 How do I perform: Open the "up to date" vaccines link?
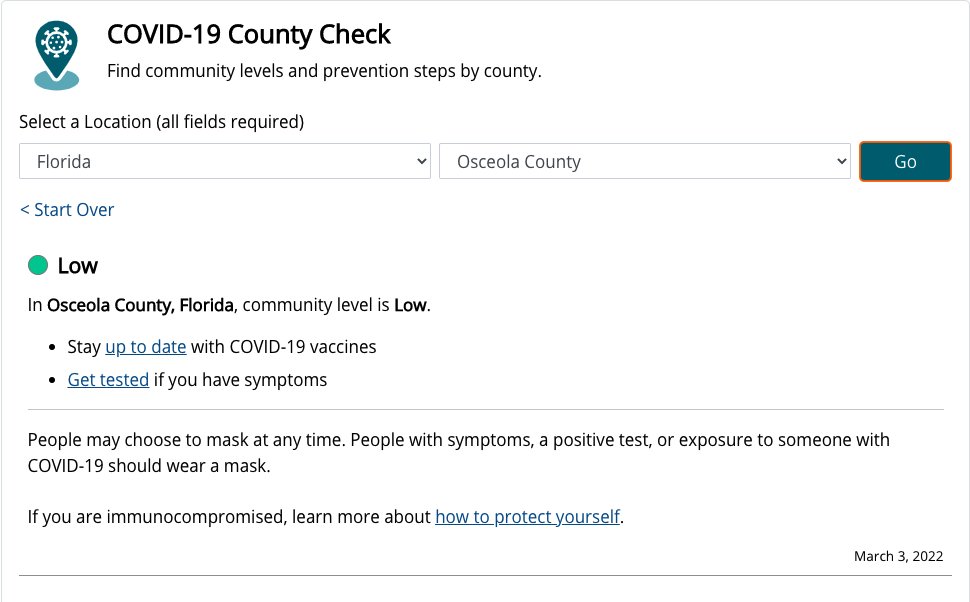tap(146, 347)
